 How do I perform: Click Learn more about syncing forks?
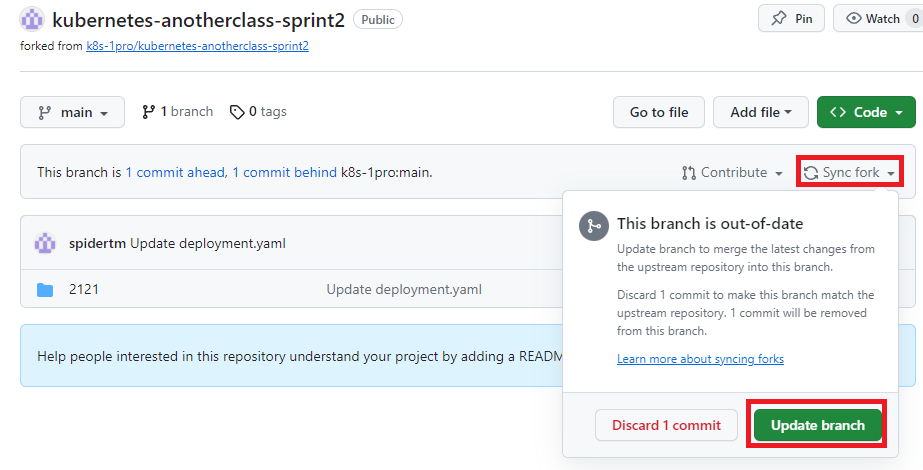click(x=700, y=359)
